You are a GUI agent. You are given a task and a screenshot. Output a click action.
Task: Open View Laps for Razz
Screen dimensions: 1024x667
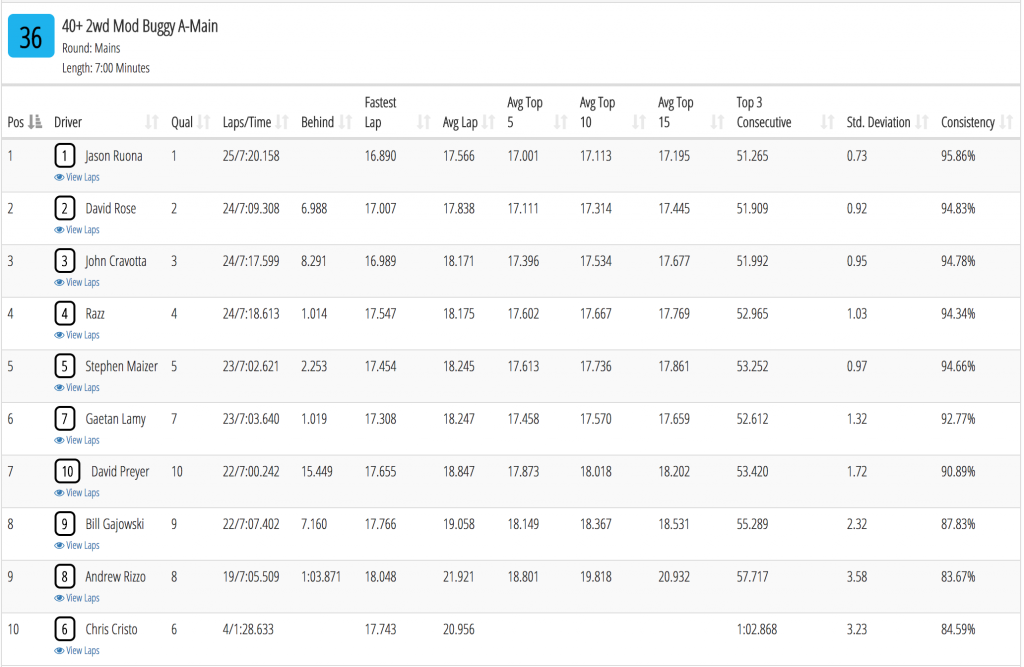77,335
